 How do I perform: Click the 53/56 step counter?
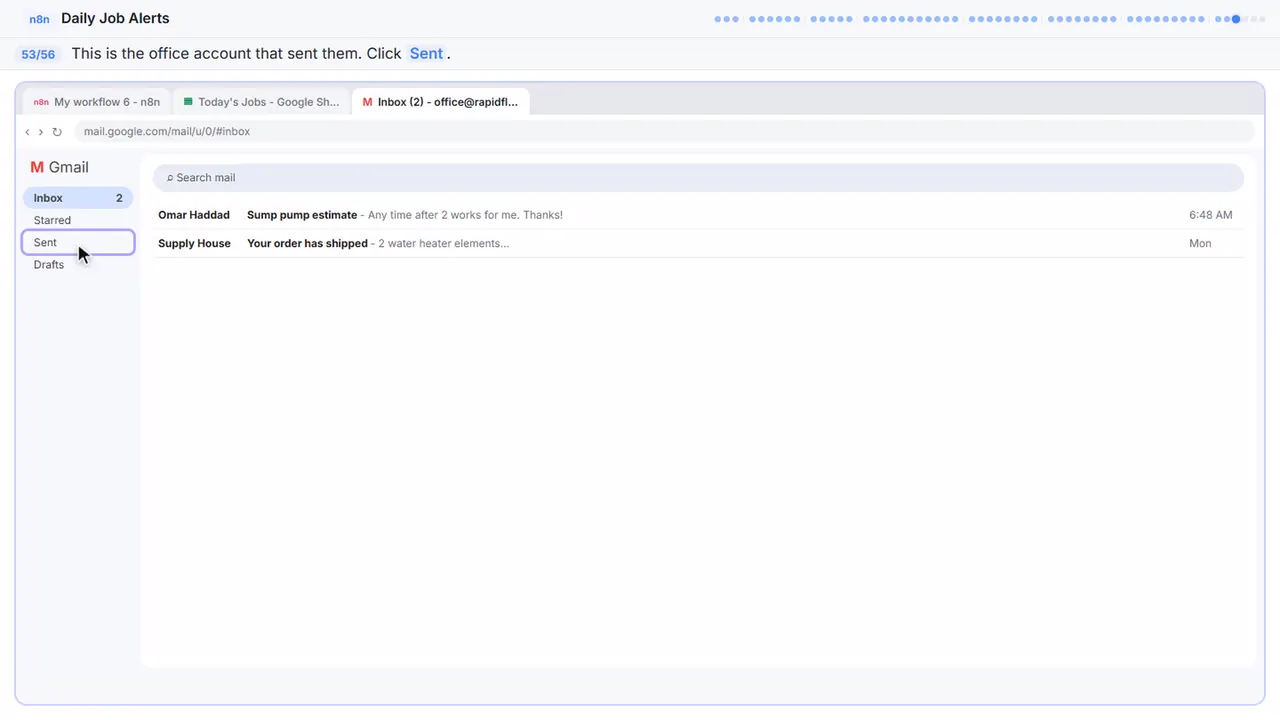pyautogui.click(x=38, y=54)
